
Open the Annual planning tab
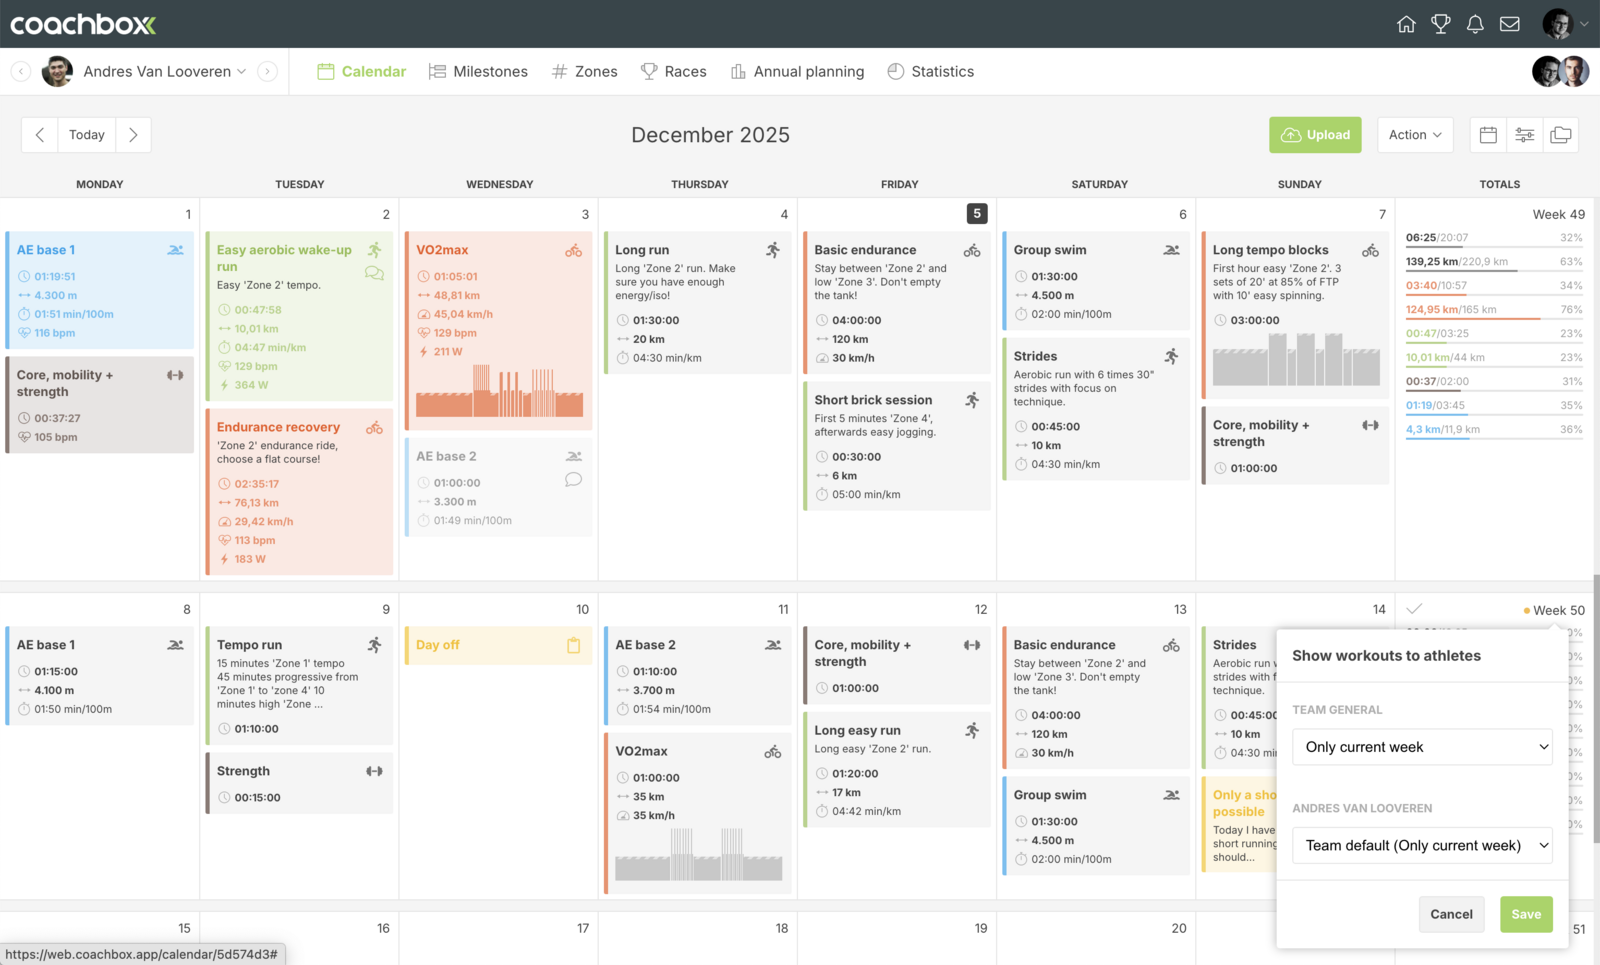(x=797, y=72)
